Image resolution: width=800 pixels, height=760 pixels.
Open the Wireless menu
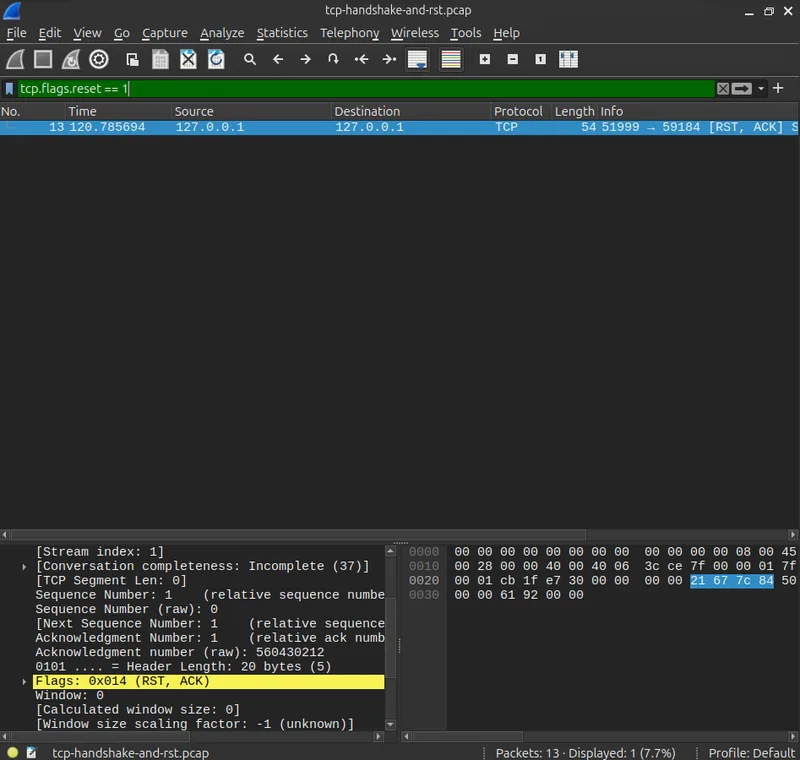click(415, 33)
